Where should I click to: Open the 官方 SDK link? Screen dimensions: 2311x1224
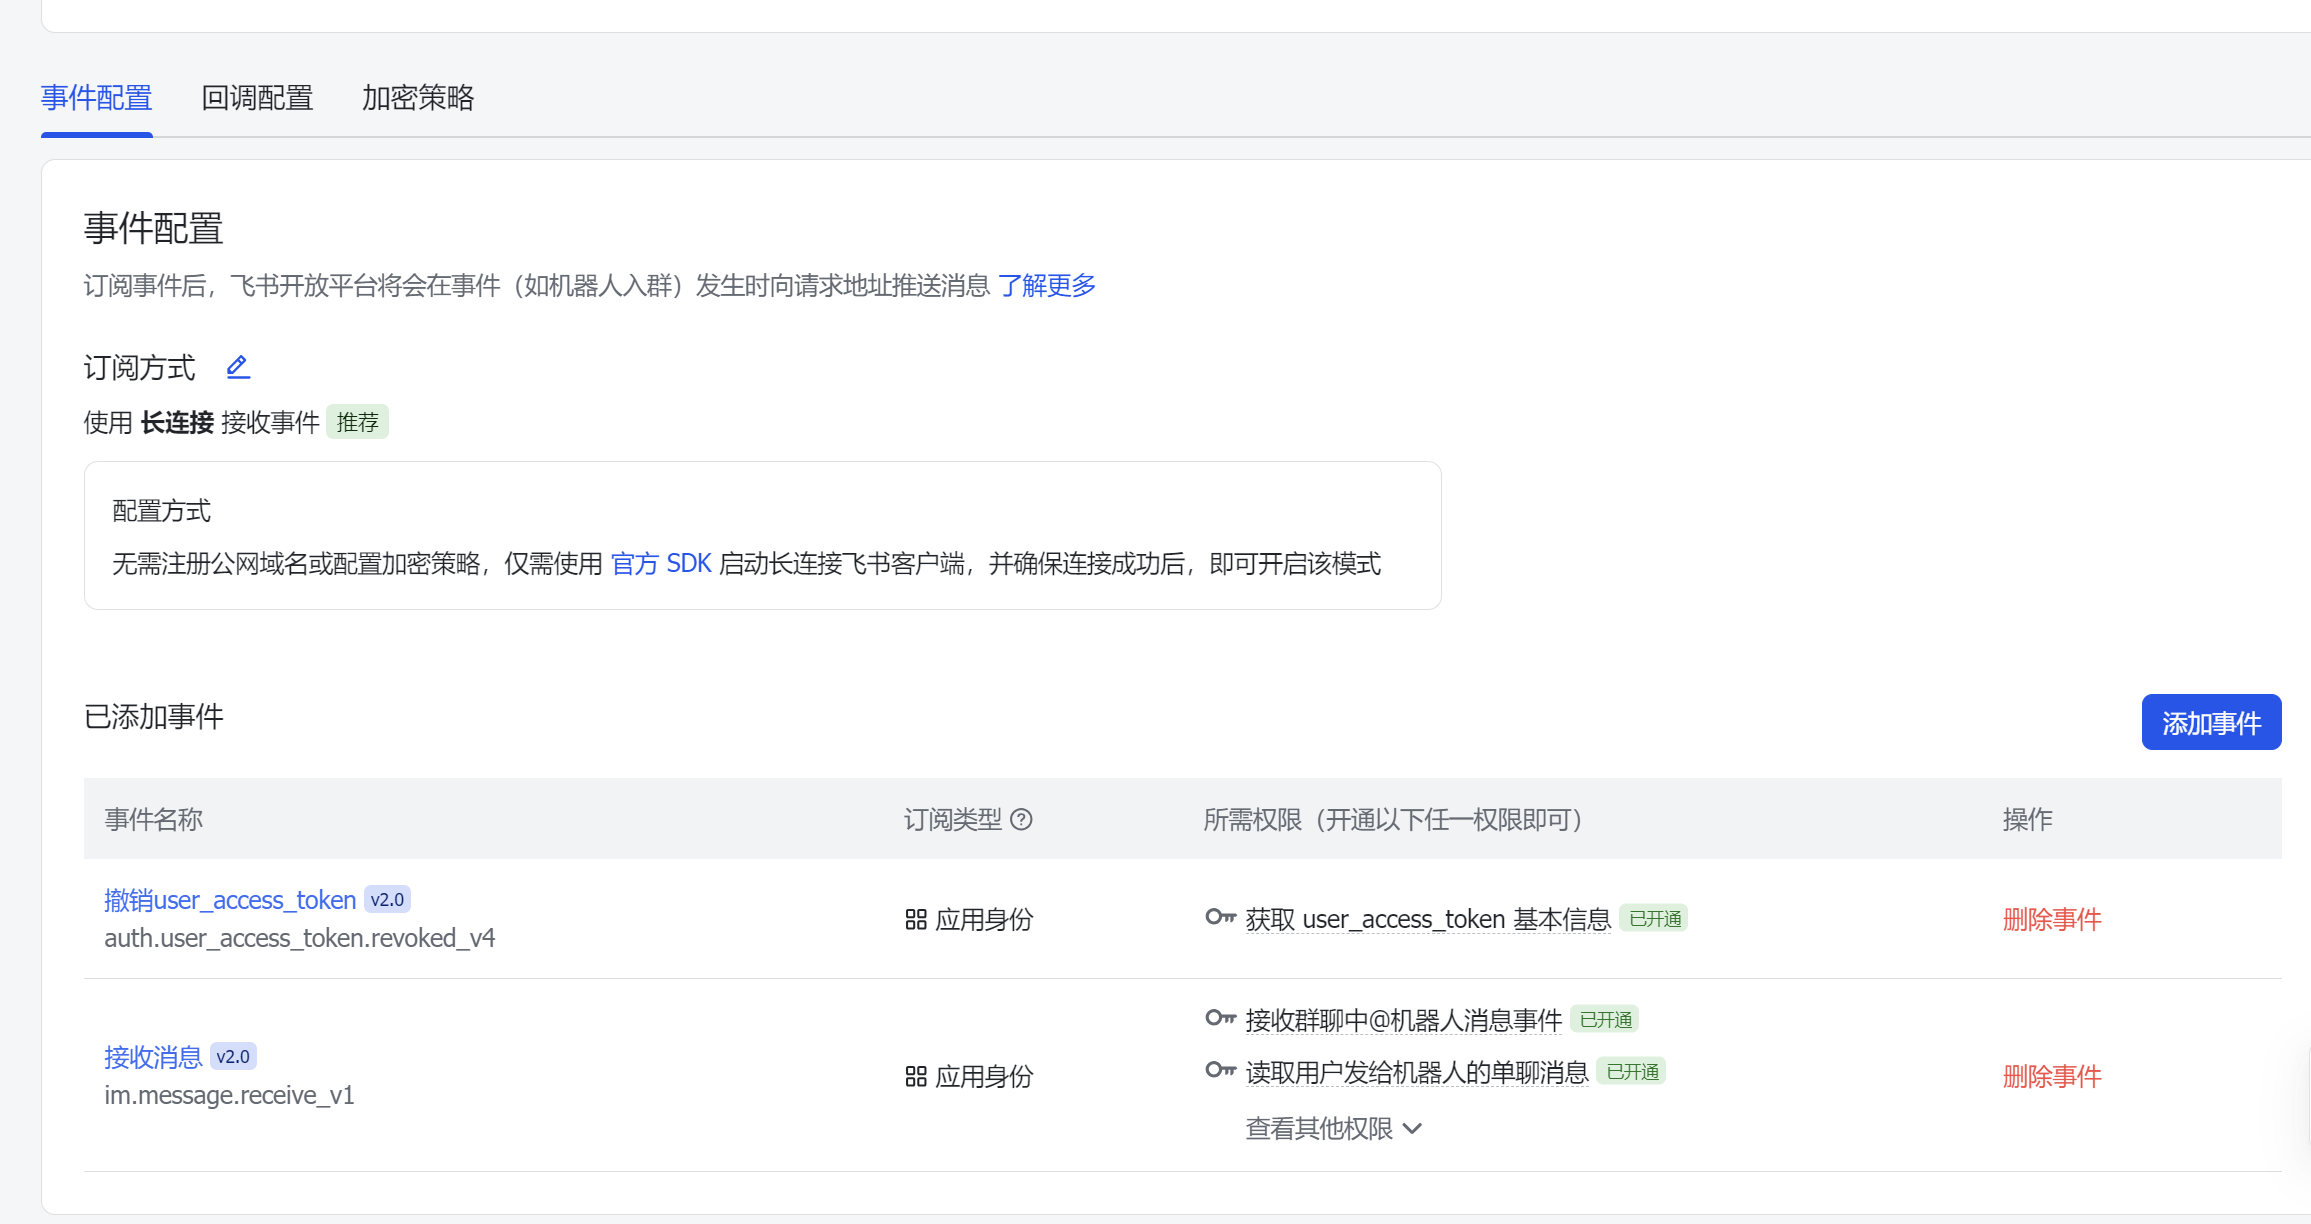(x=660, y=564)
